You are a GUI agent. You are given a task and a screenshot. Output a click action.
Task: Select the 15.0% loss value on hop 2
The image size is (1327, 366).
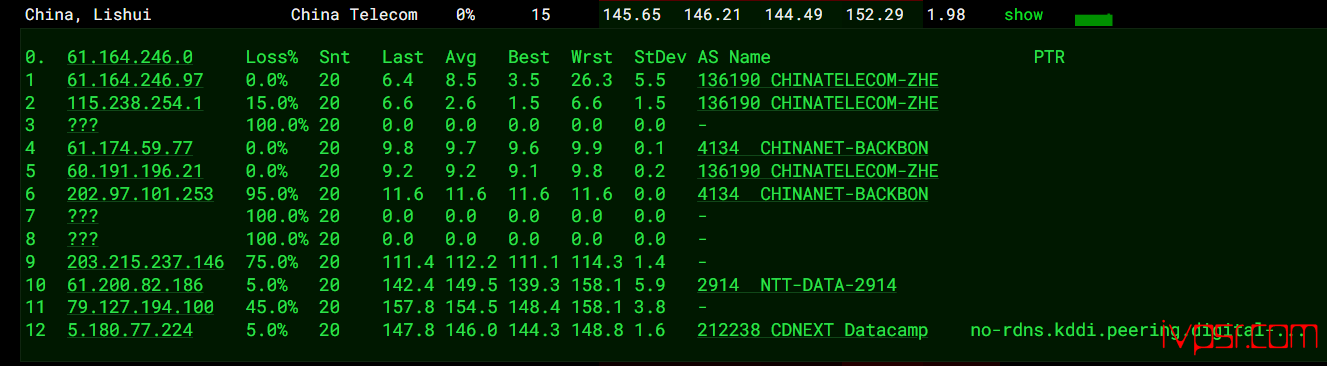click(x=272, y=103)
